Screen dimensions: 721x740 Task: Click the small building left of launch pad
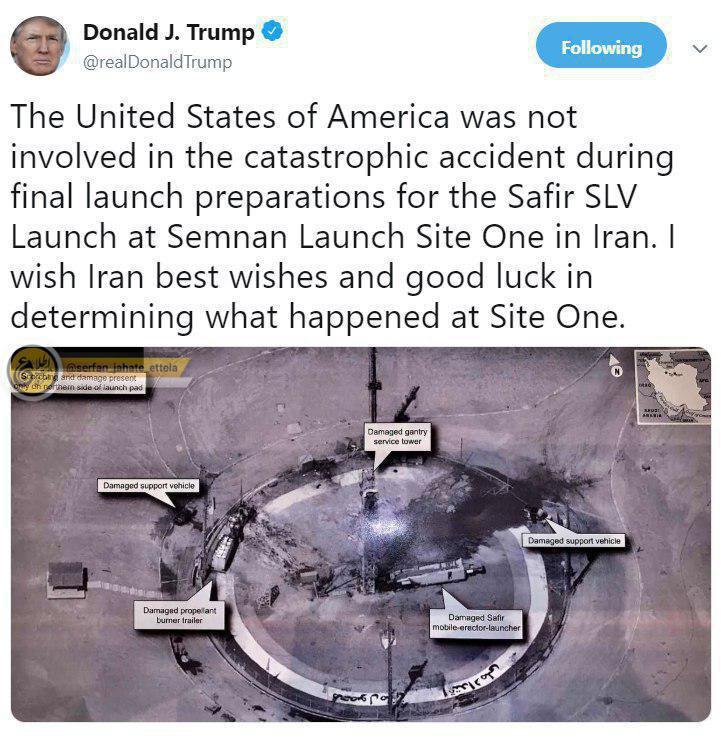[x=67, y=580]
